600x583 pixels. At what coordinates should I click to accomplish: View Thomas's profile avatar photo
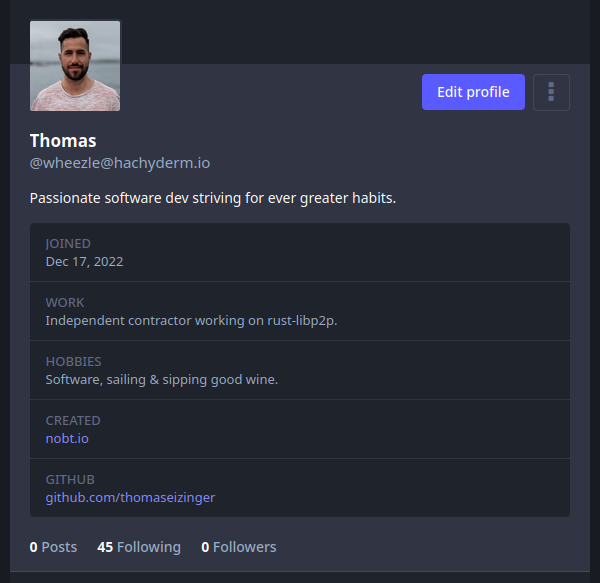(x=75, y=66)
